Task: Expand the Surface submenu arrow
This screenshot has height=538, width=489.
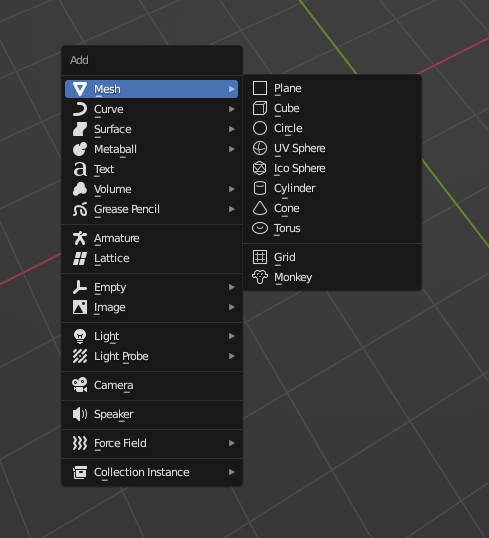Action: pos(232,129)
